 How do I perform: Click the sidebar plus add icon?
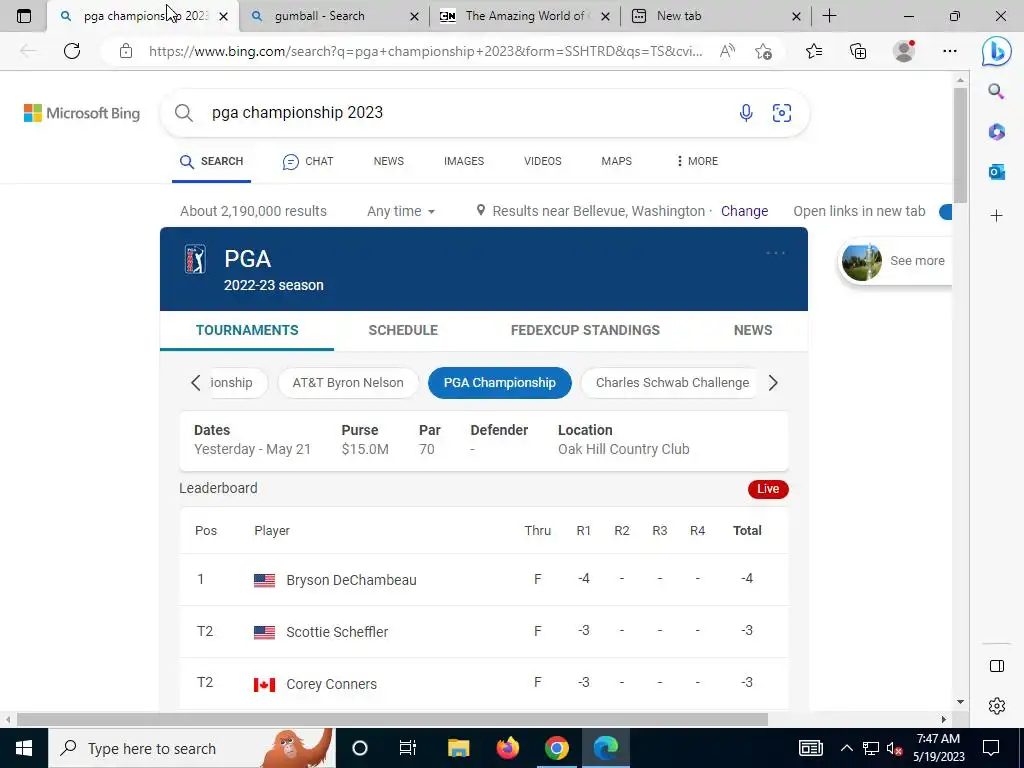coord(997,216)
